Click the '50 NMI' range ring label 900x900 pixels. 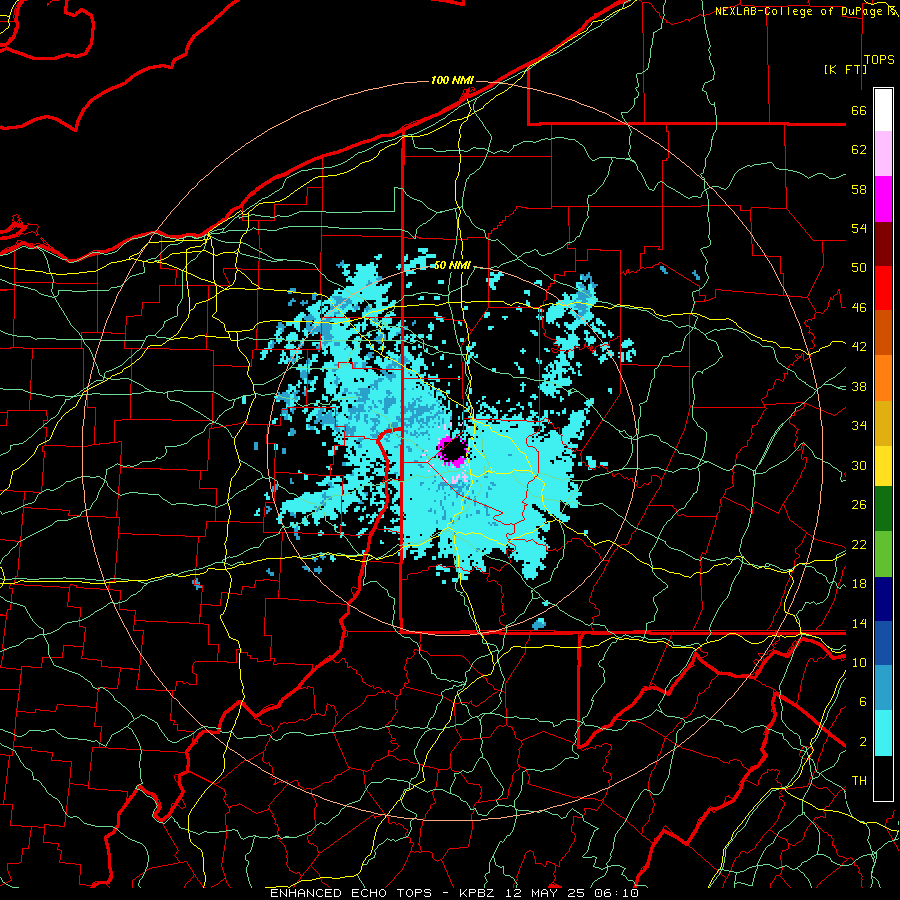click(x=452, y=265)
